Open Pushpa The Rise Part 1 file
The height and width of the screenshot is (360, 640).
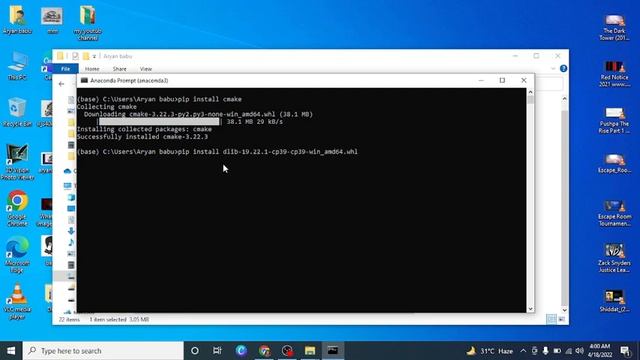(614, 120)
